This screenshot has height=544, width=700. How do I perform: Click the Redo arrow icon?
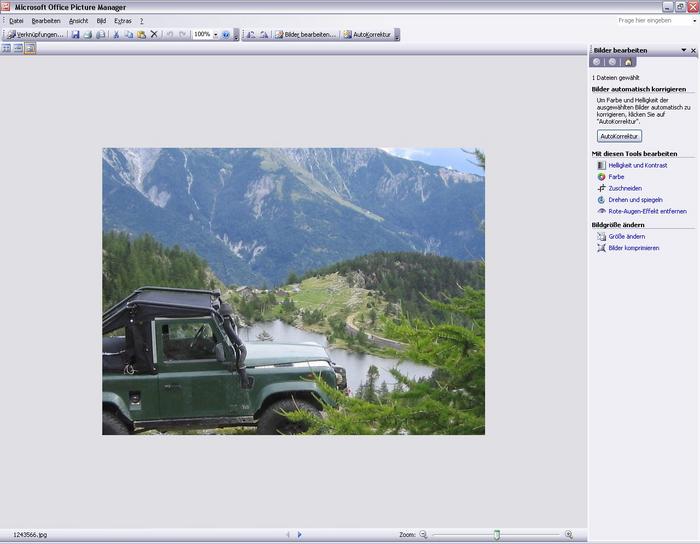click(x=182, y=34)
